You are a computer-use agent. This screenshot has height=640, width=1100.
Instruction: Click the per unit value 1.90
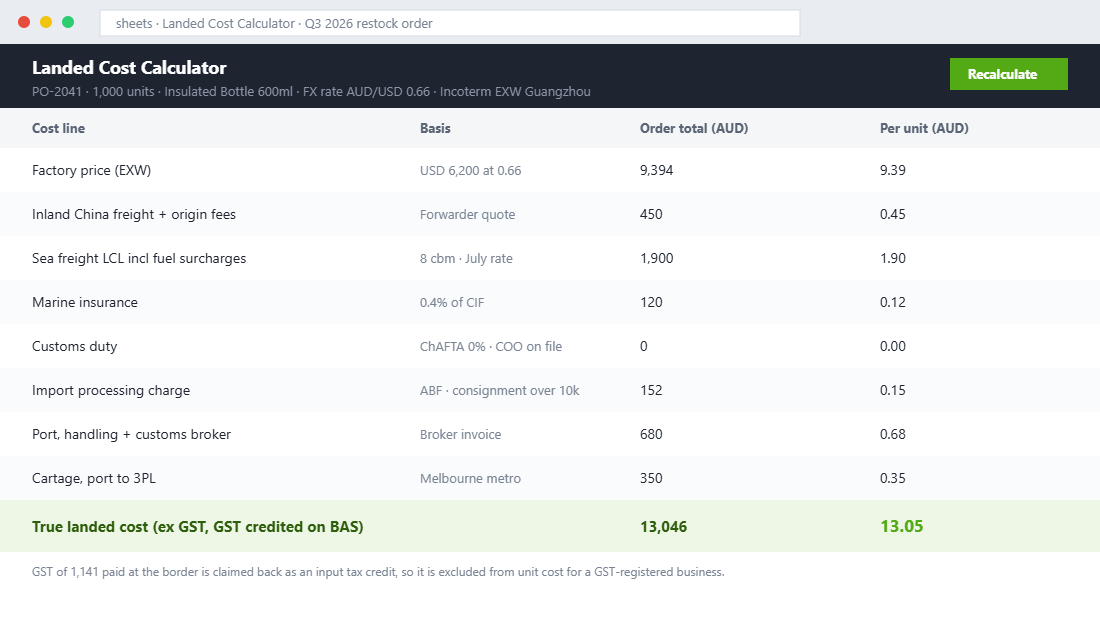tap(892, 258)
